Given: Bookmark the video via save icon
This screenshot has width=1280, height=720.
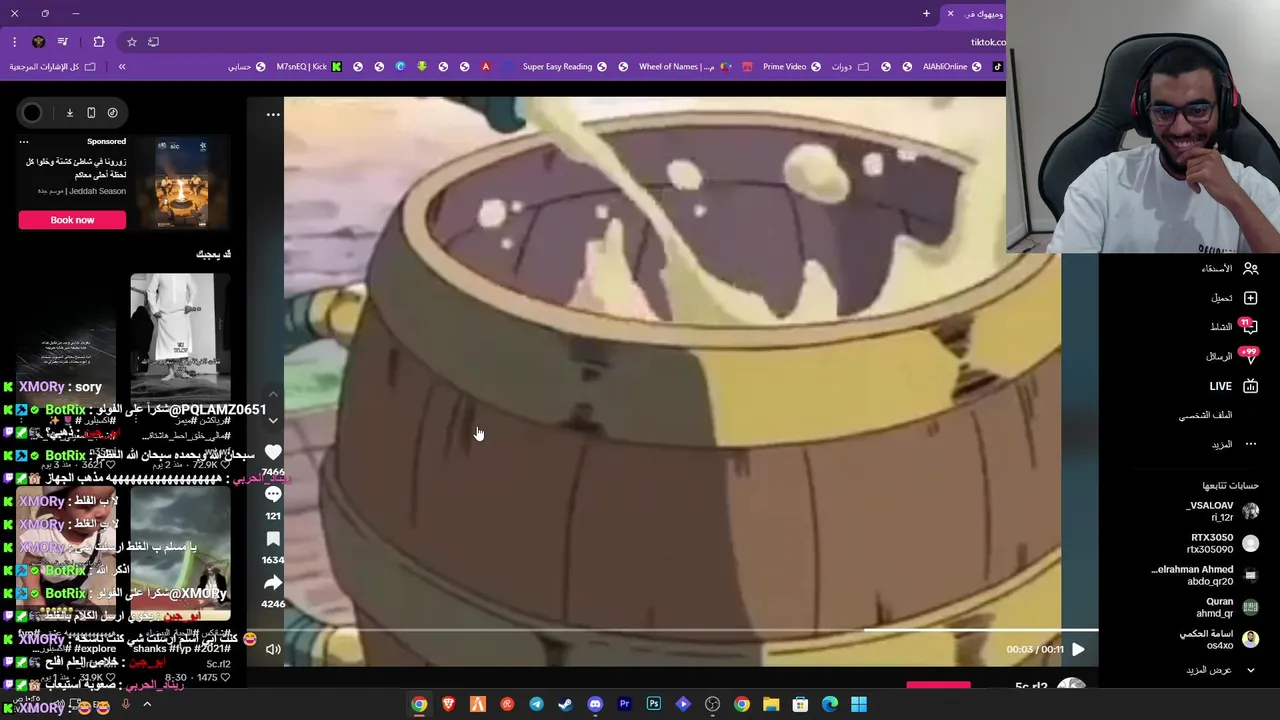Looking at the screenshot, I should [273, 539].
